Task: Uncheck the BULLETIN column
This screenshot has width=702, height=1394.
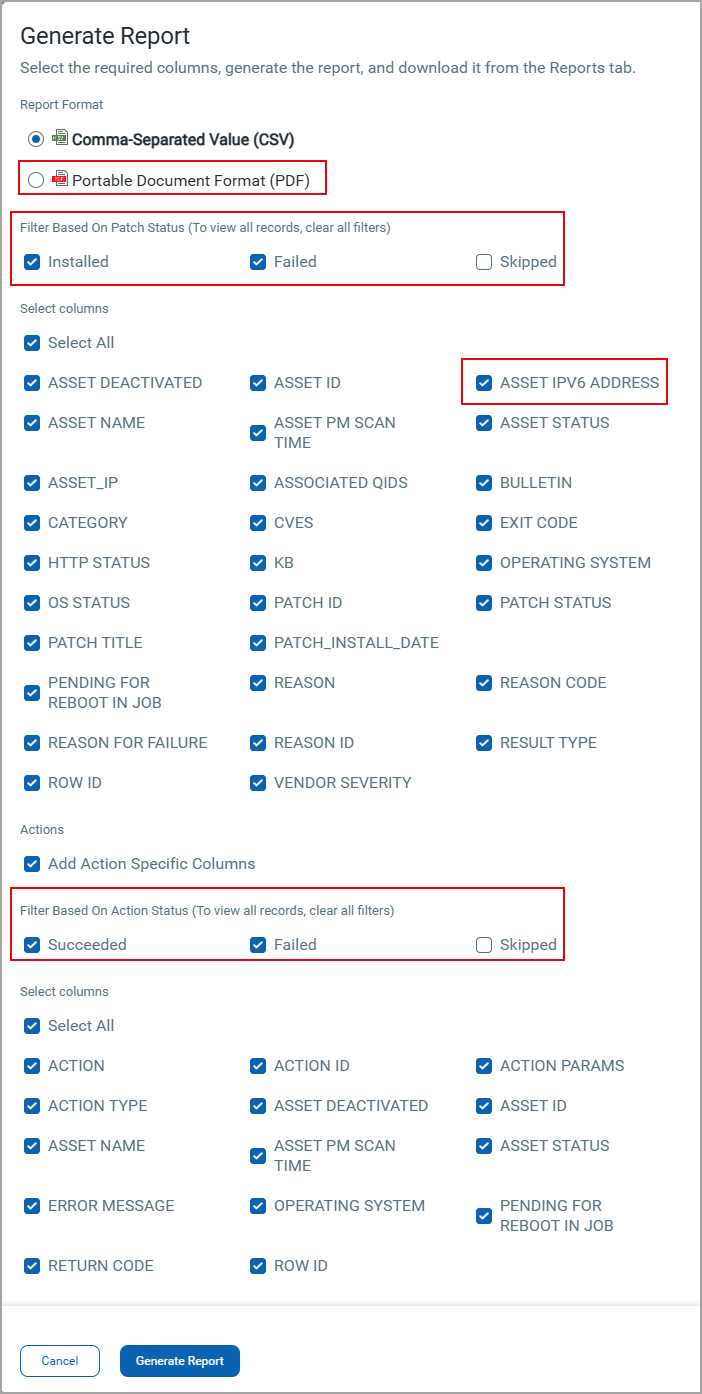Action: point(484,482)
